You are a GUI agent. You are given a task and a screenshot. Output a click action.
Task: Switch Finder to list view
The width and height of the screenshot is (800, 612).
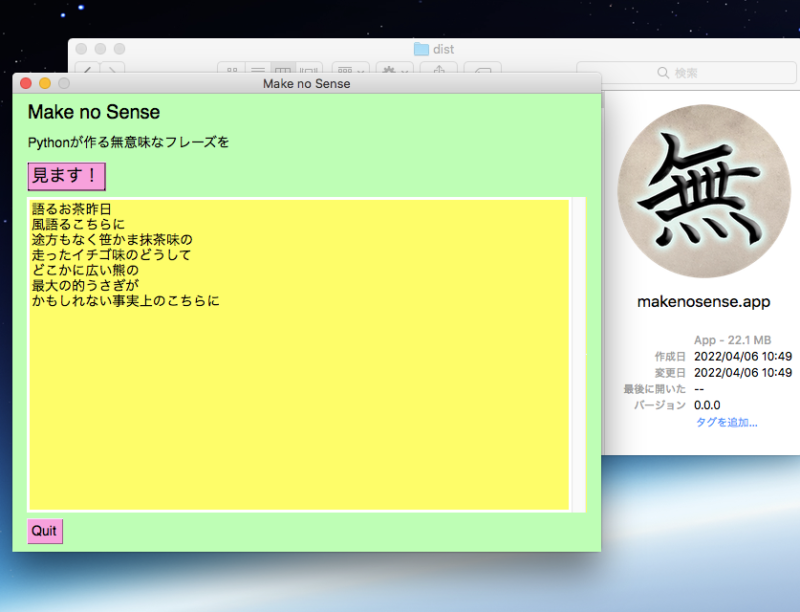pos(258,71)
